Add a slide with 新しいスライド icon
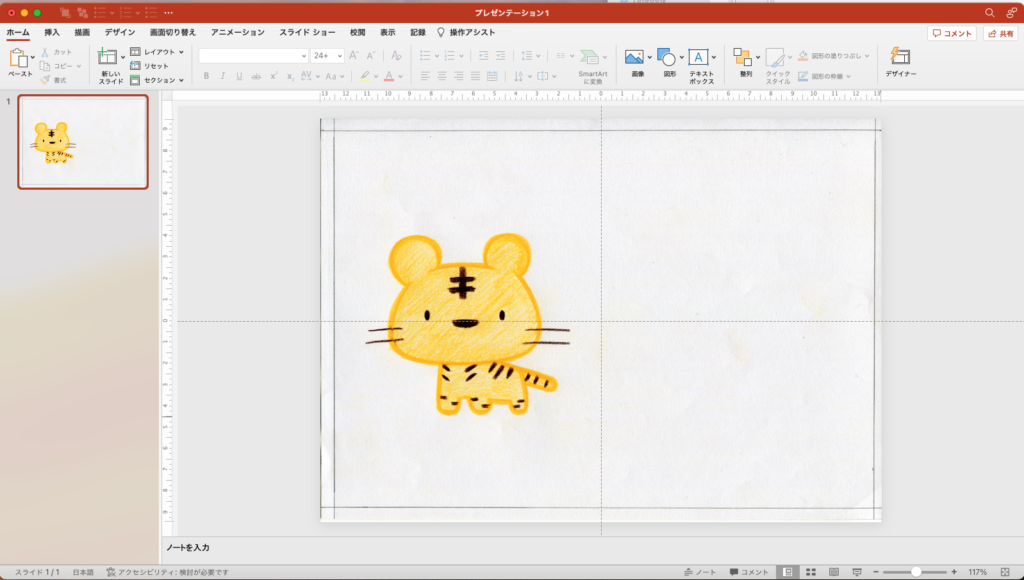The image size is (1024, 580). click(107, 59)
